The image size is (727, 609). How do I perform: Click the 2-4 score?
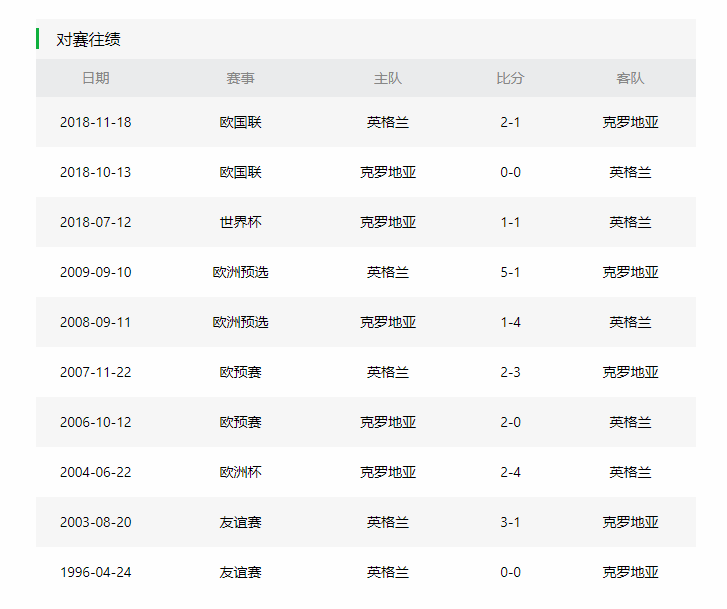(x=510, y=472)
